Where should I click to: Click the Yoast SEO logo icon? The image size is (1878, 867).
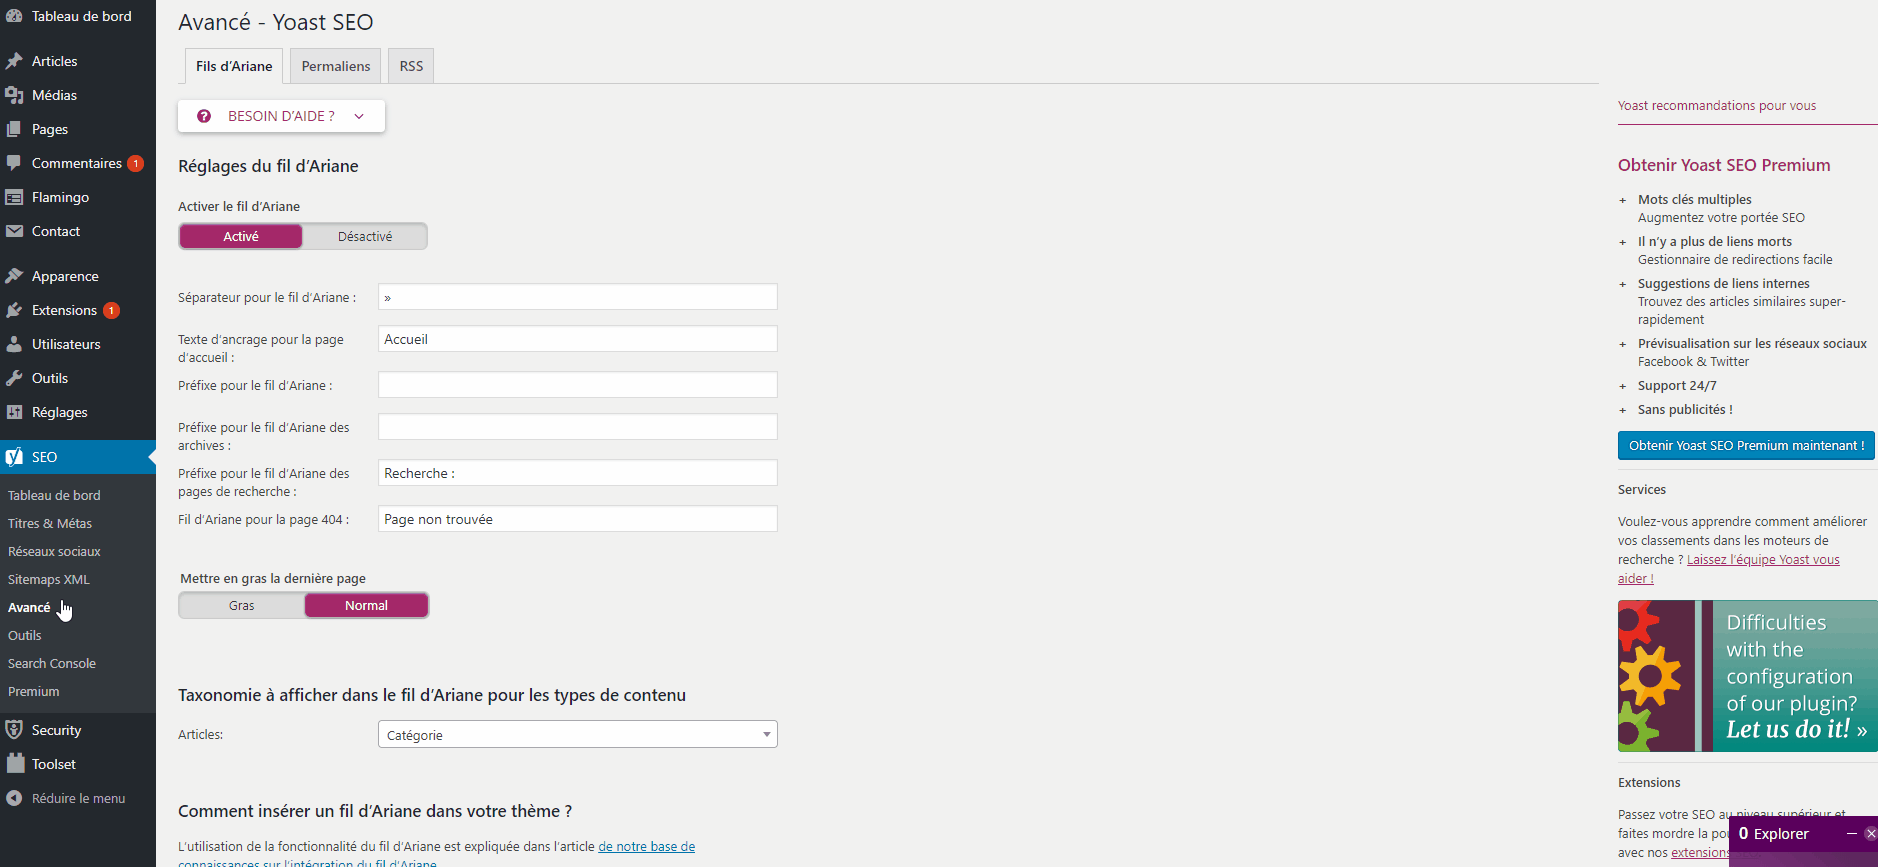(x=14, y=457)
